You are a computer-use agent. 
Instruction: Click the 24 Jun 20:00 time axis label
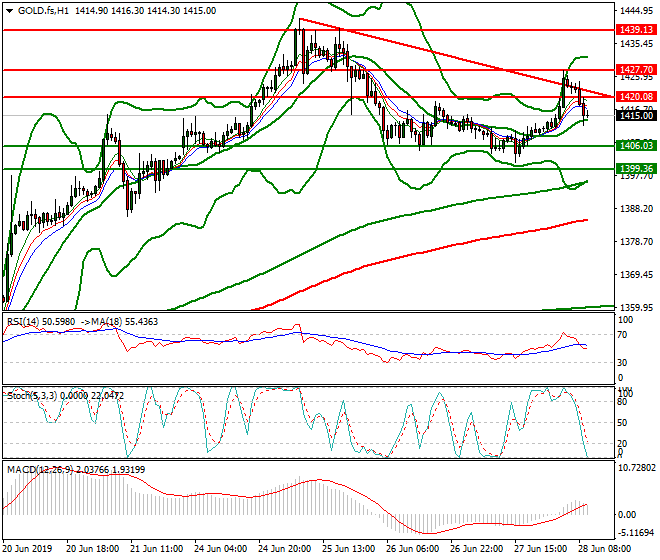click(285, 549)
